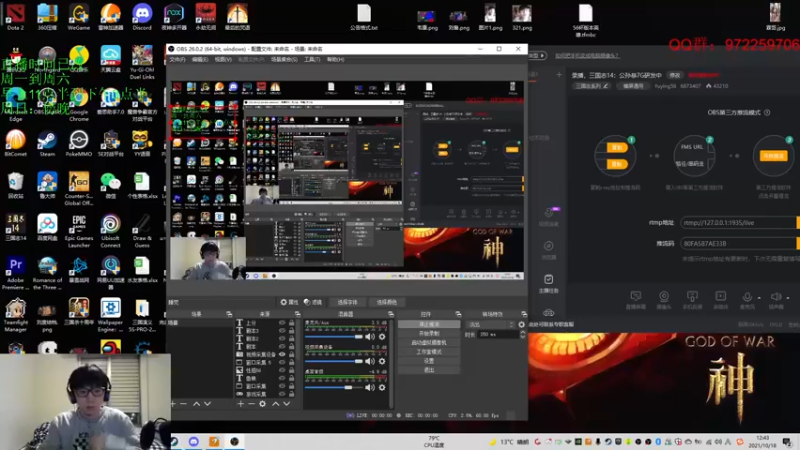Open Steam desktop shortcut
Viewport: 800px width, 450px height.
pos(47,143)
